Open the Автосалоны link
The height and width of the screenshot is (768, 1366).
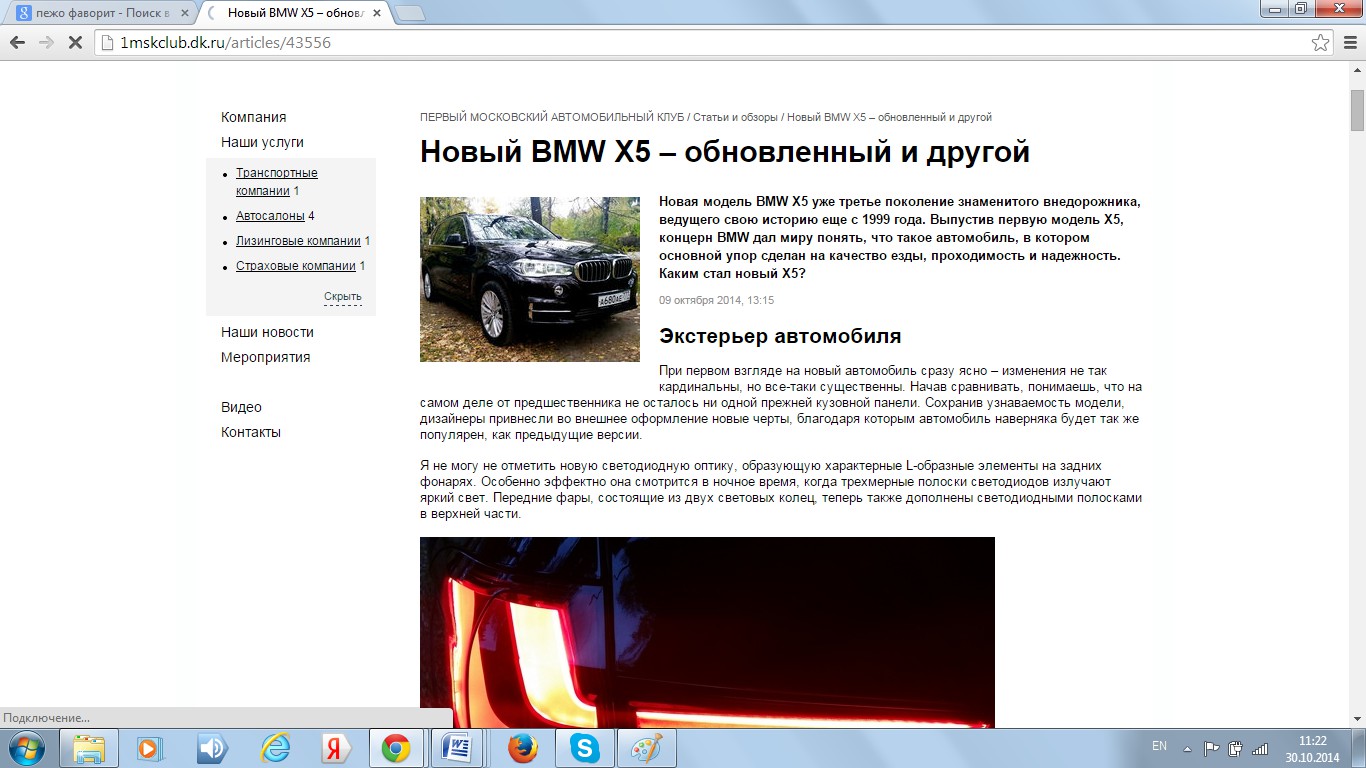270,216
